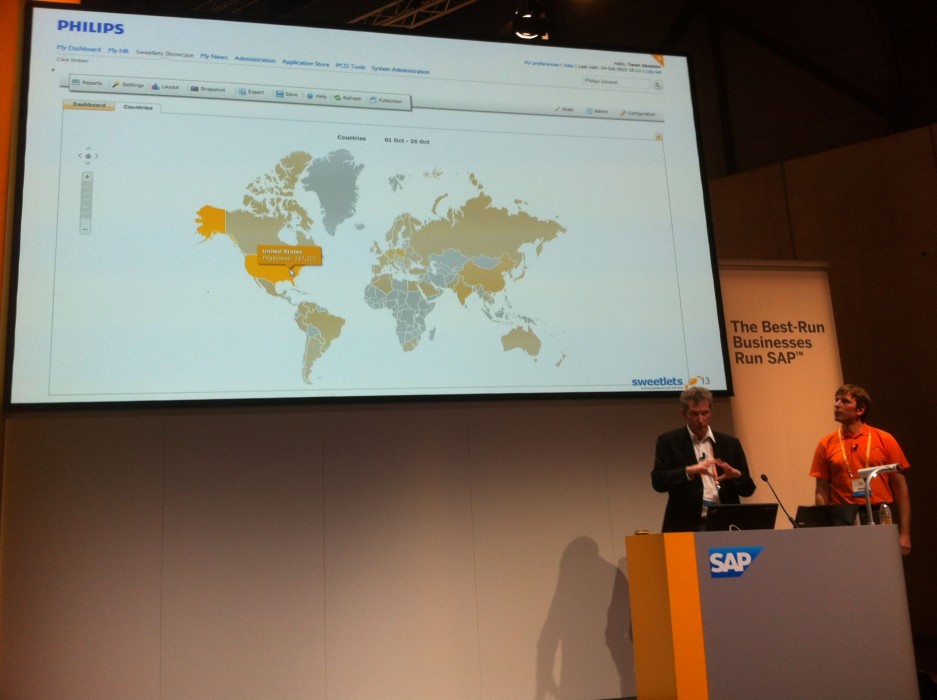Open the Administration menu
This screenshot has height=700, width=937.
coord(255,59)
